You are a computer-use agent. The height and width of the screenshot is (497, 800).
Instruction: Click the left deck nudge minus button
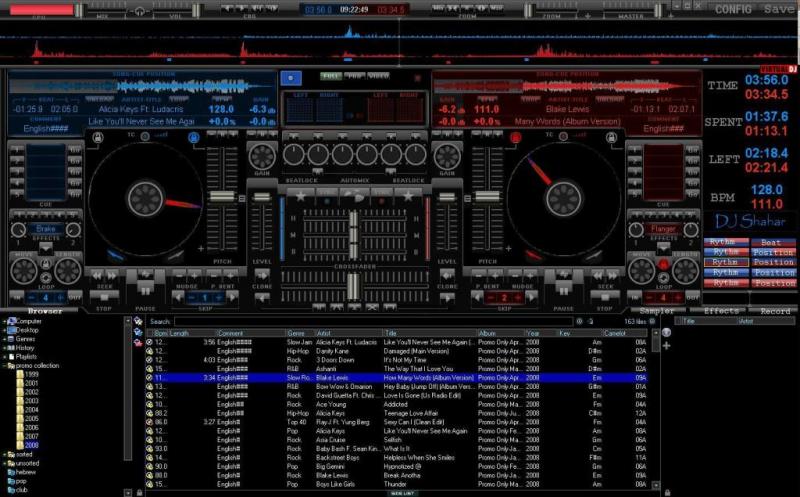click(180, 276)
